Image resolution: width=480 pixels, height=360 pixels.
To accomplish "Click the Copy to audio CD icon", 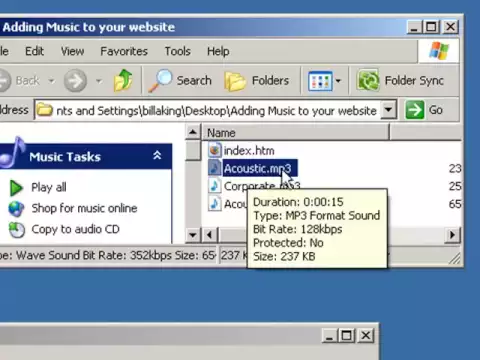I will 16,230.
